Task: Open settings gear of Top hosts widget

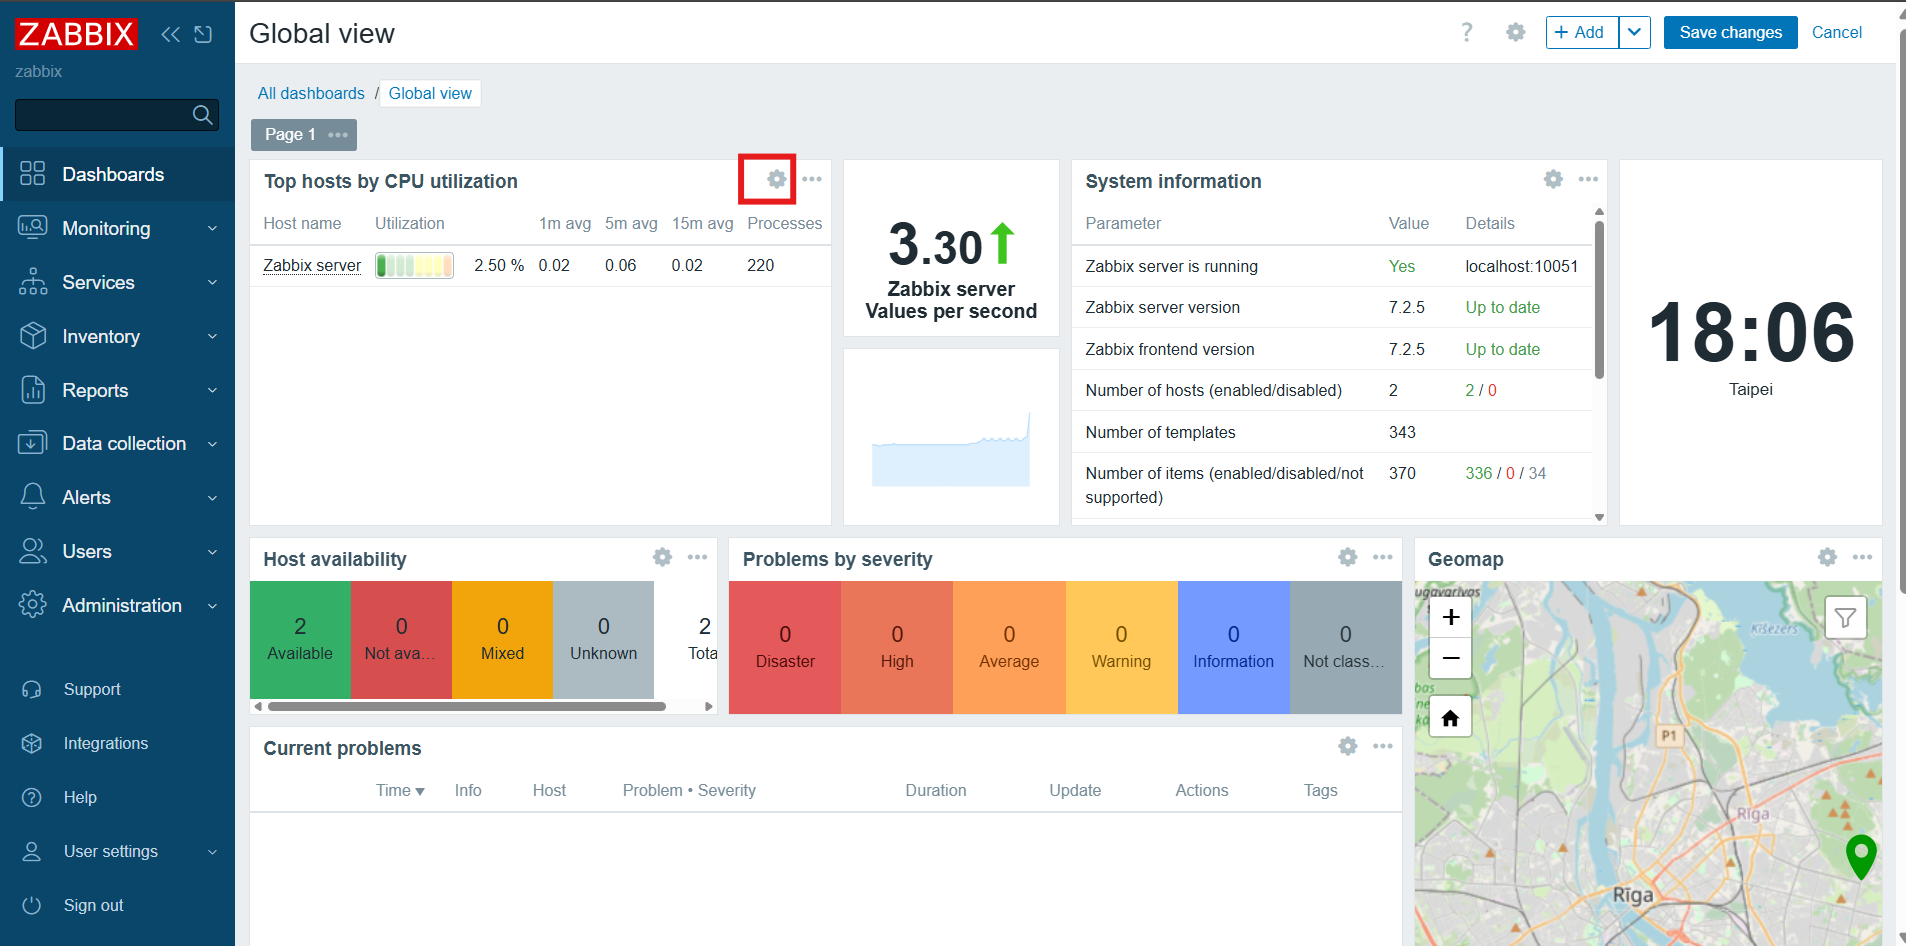Action: coord(776,180)
